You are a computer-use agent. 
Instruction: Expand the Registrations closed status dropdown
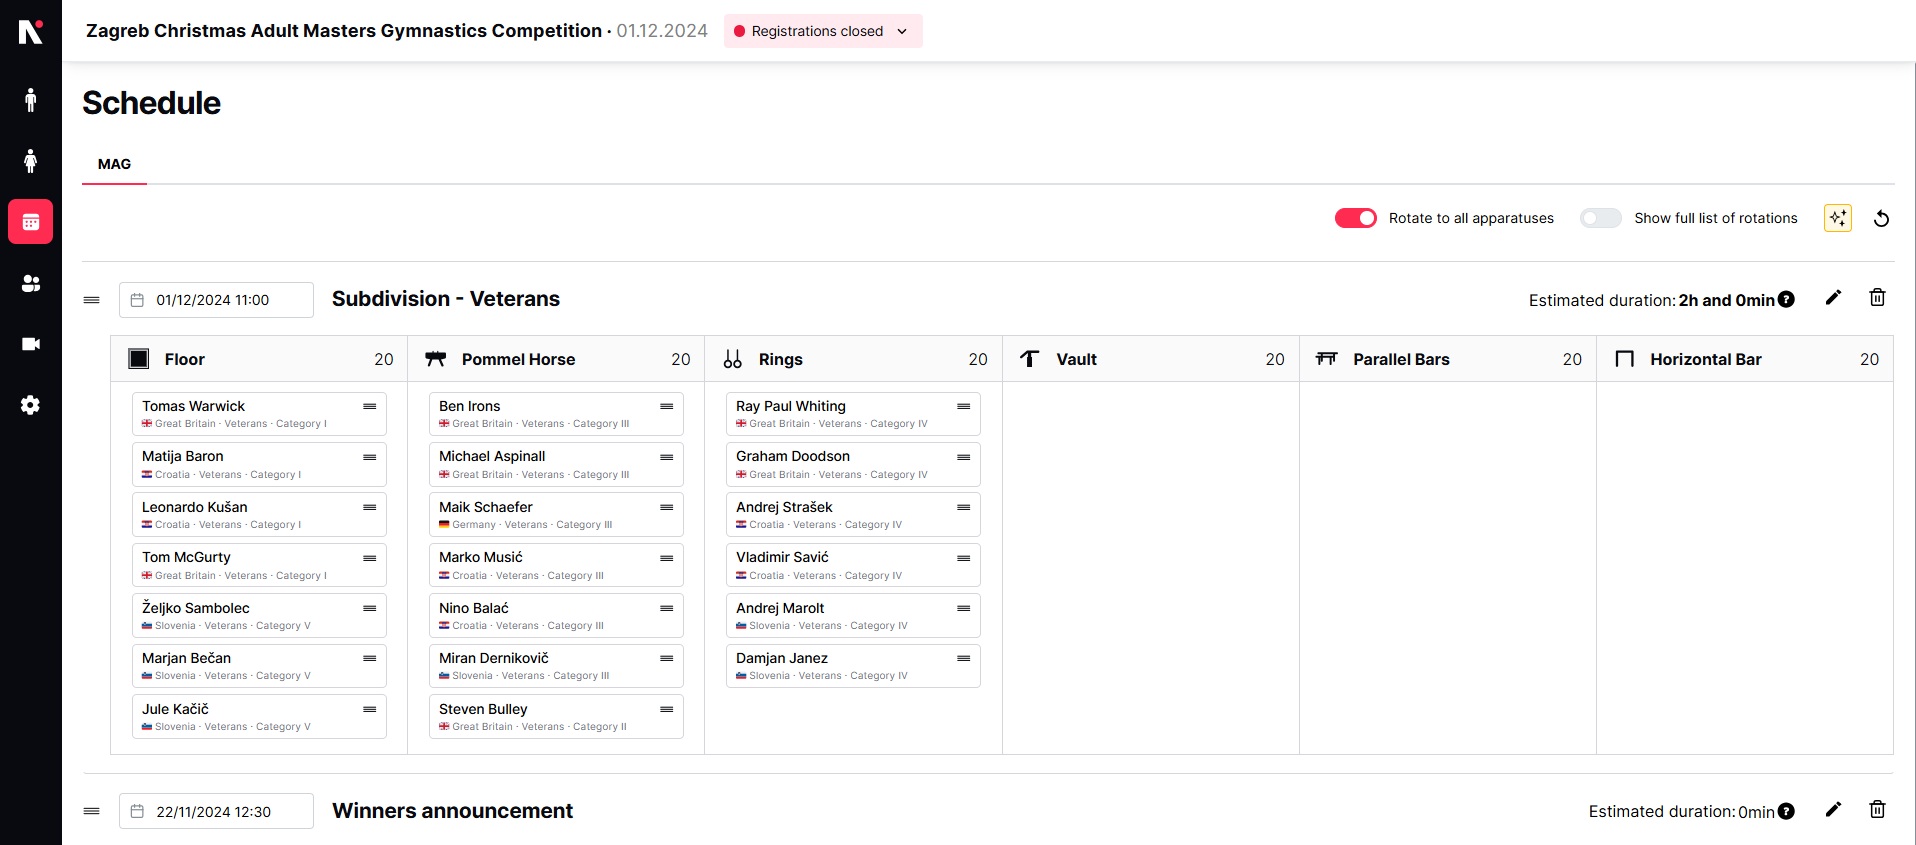(822, 31)
